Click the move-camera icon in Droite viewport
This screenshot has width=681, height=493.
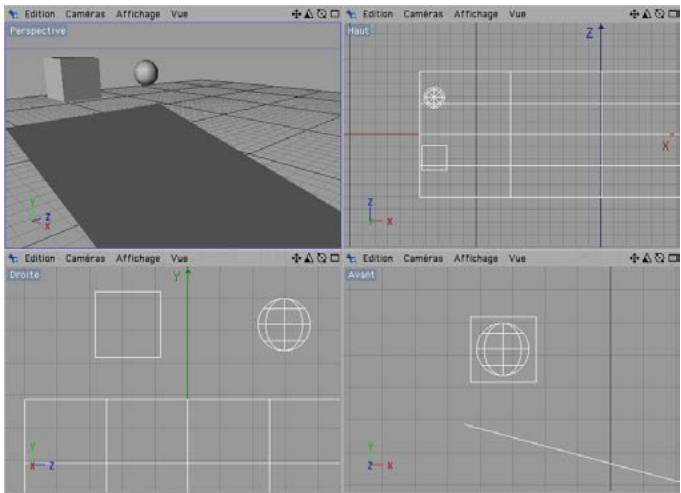click(x=296, y=258)
